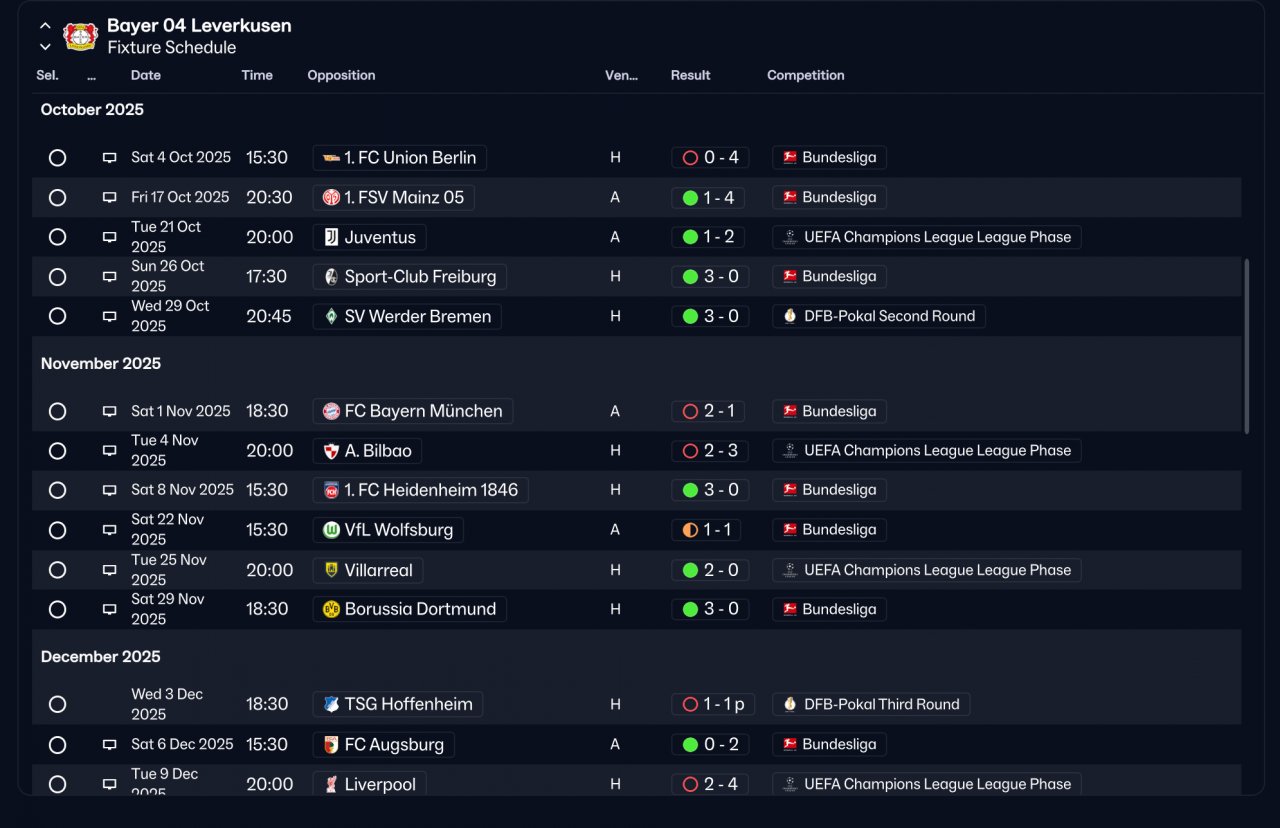The height and width of the screenshot is (828, 1280).
Task: Click the TV icon on Union Berlin fixture
Action: [110, 158]
